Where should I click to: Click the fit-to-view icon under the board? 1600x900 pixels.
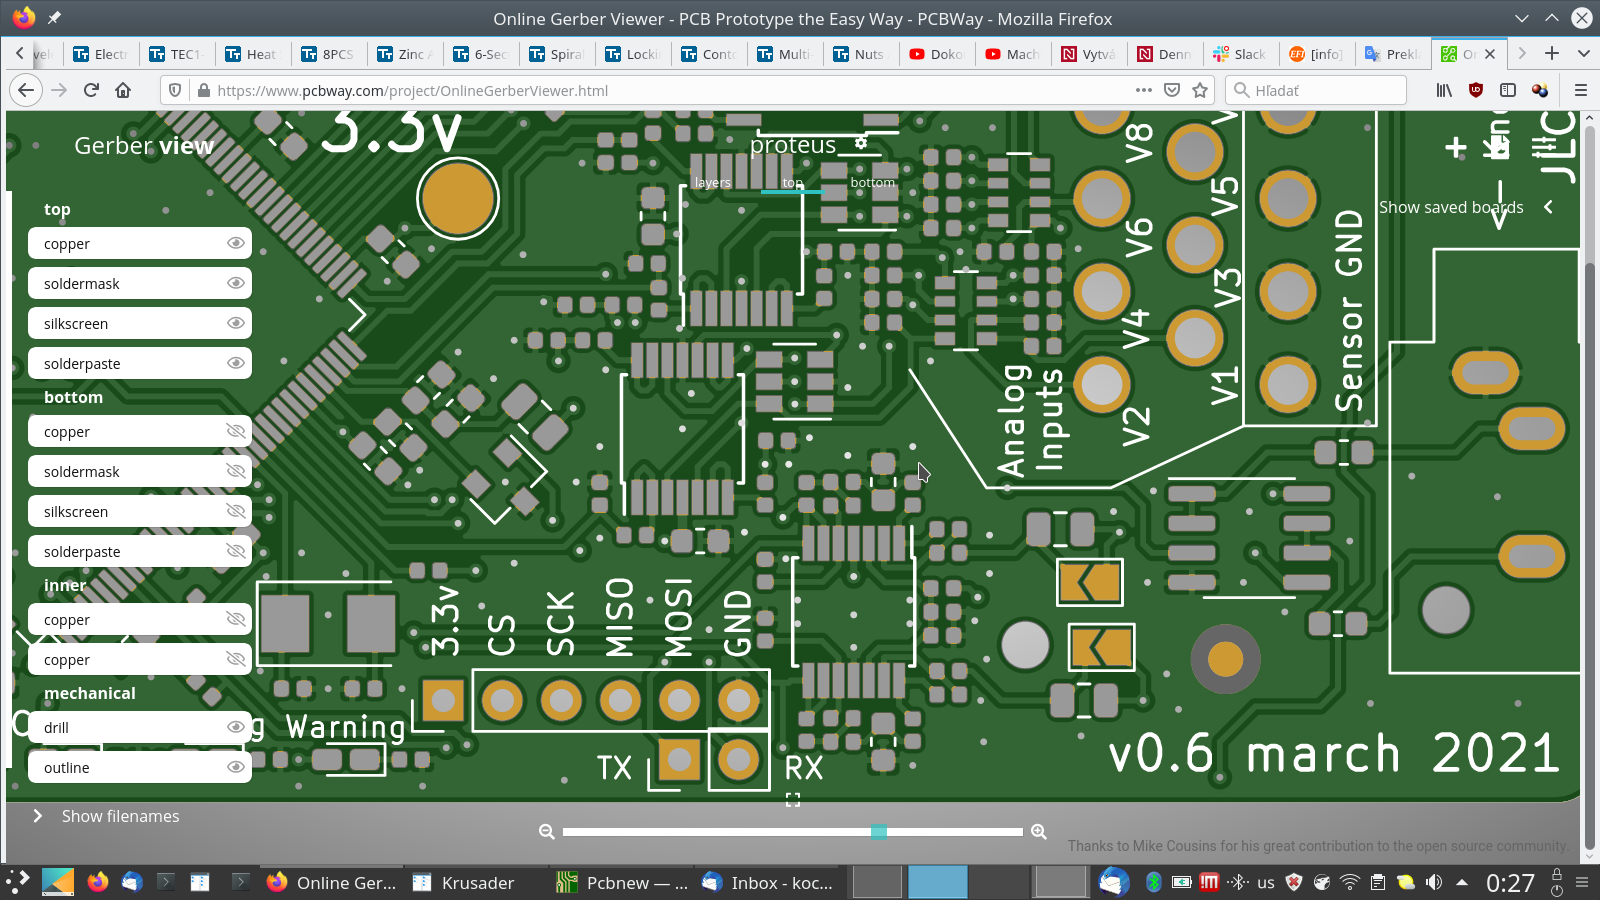tap(793, 800)
